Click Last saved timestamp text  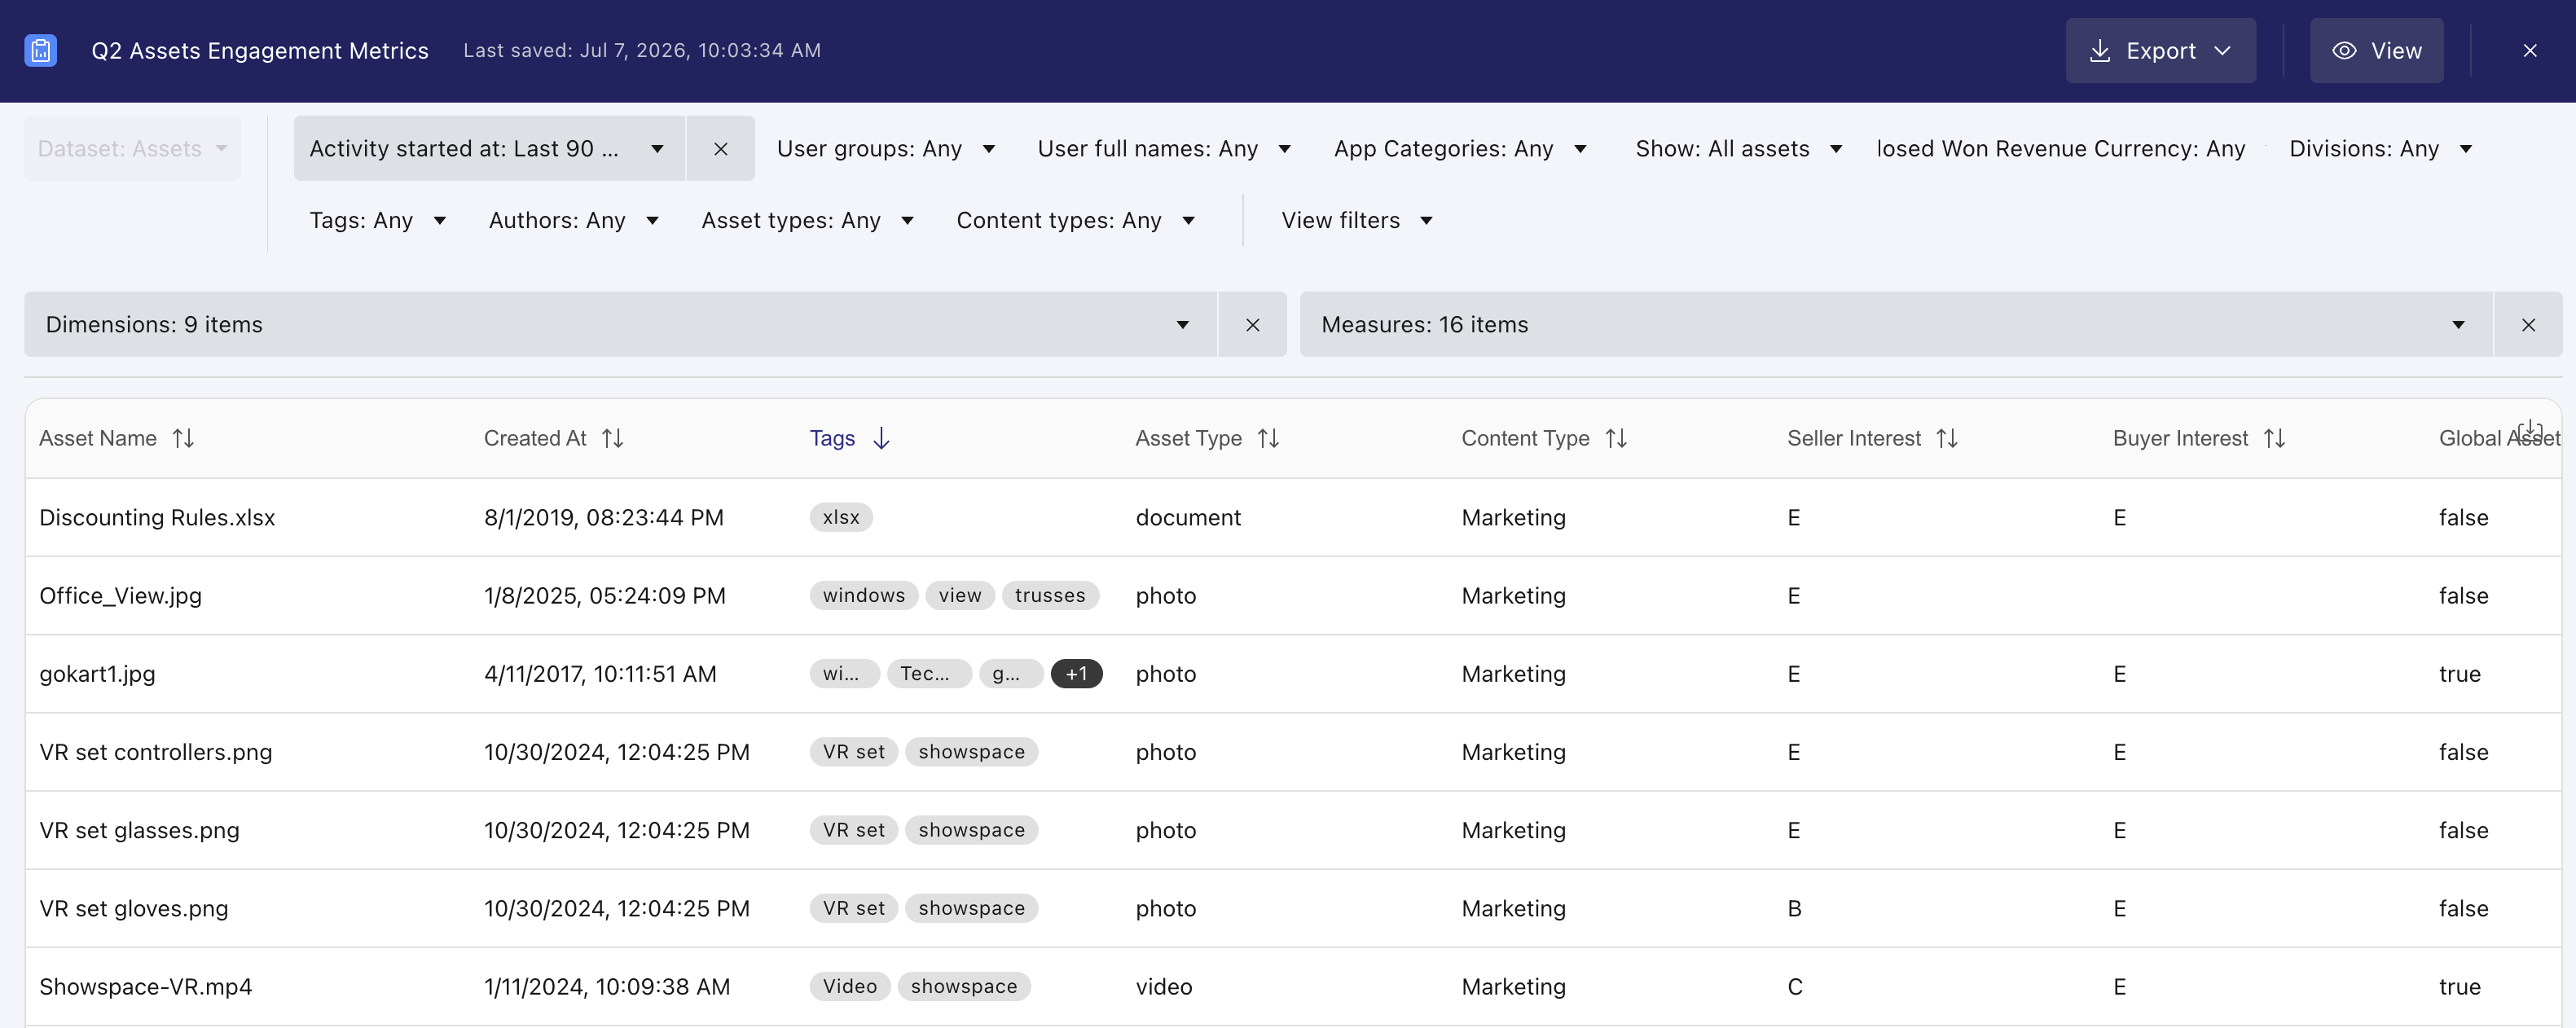pos(642,50)
